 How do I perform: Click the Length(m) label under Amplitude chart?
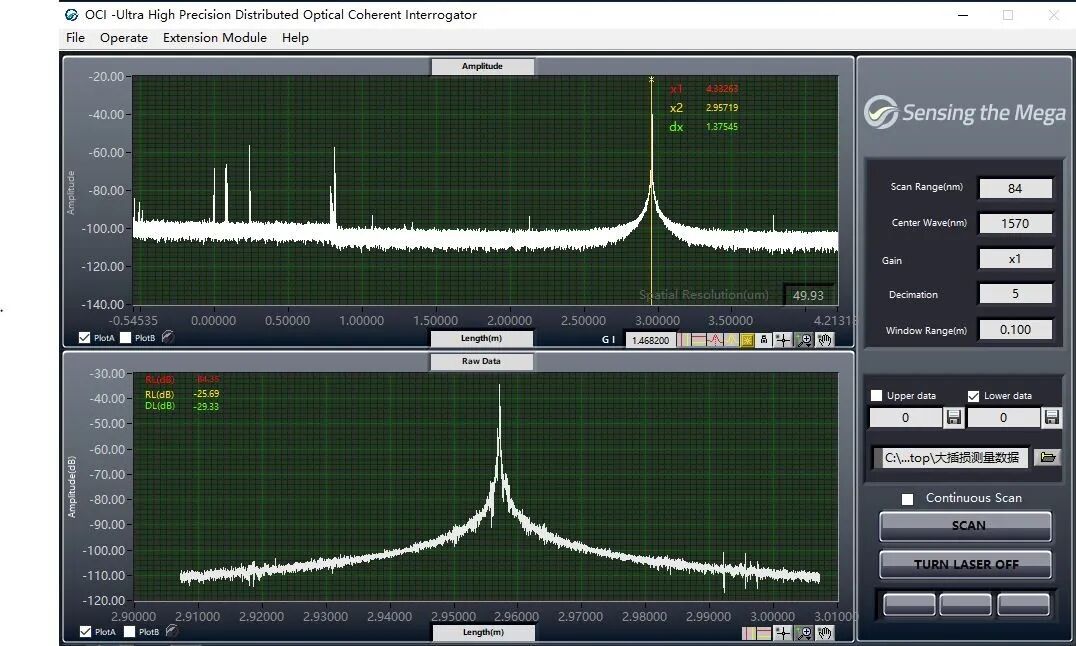pos(481,338)
